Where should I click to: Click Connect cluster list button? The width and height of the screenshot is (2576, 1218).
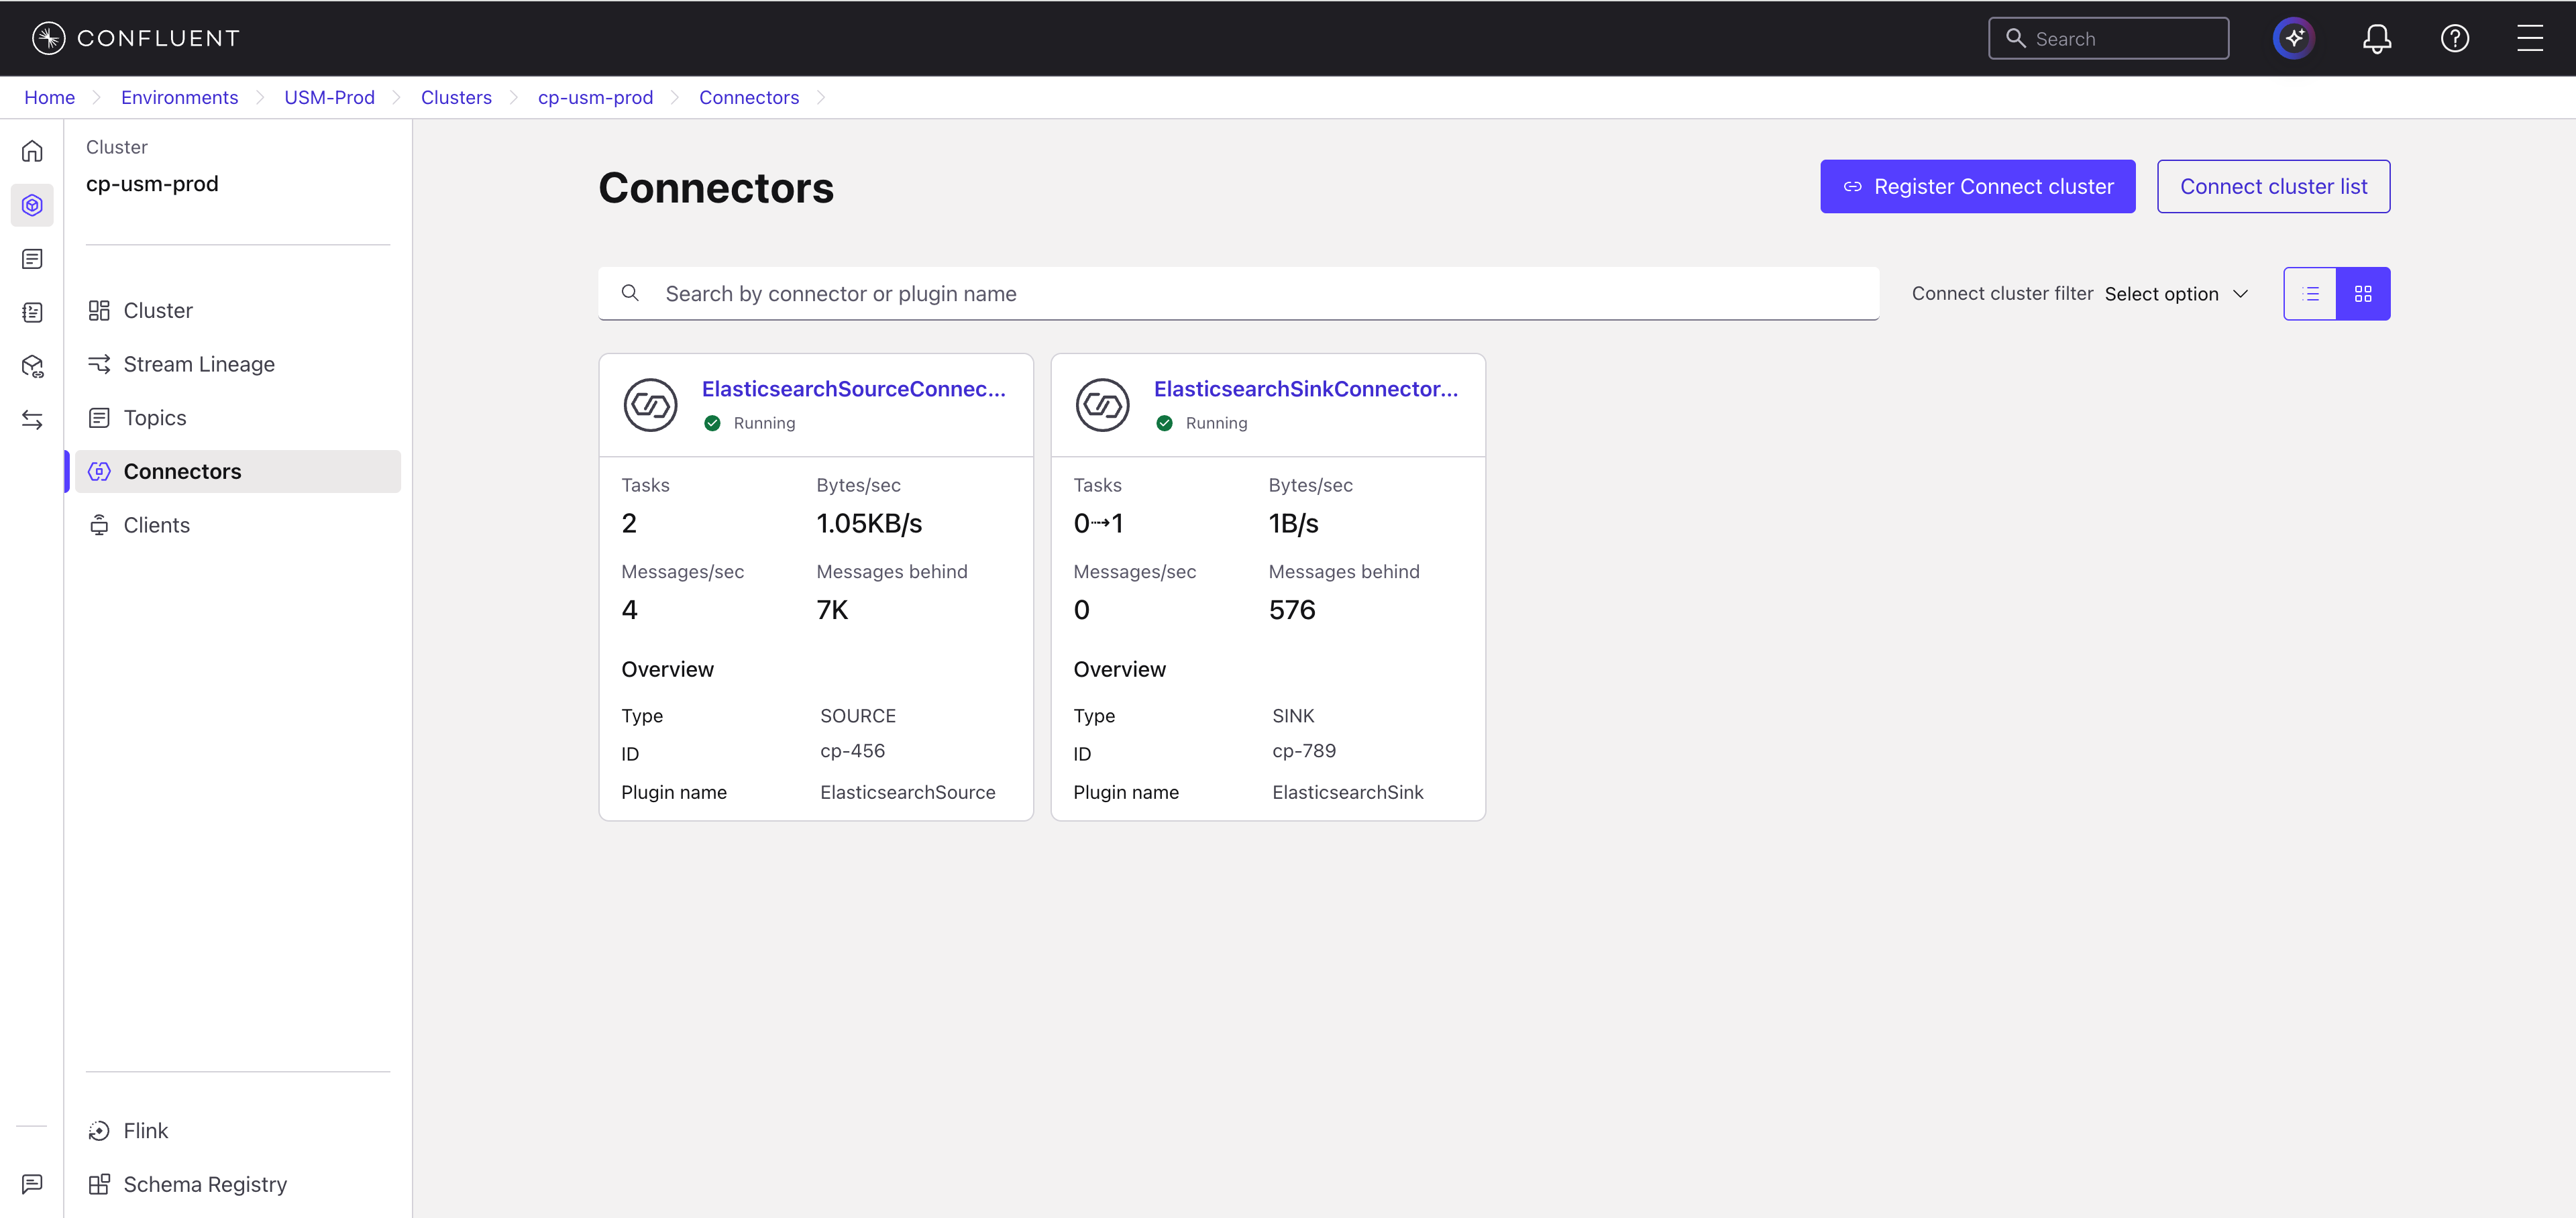(2273, 186)
